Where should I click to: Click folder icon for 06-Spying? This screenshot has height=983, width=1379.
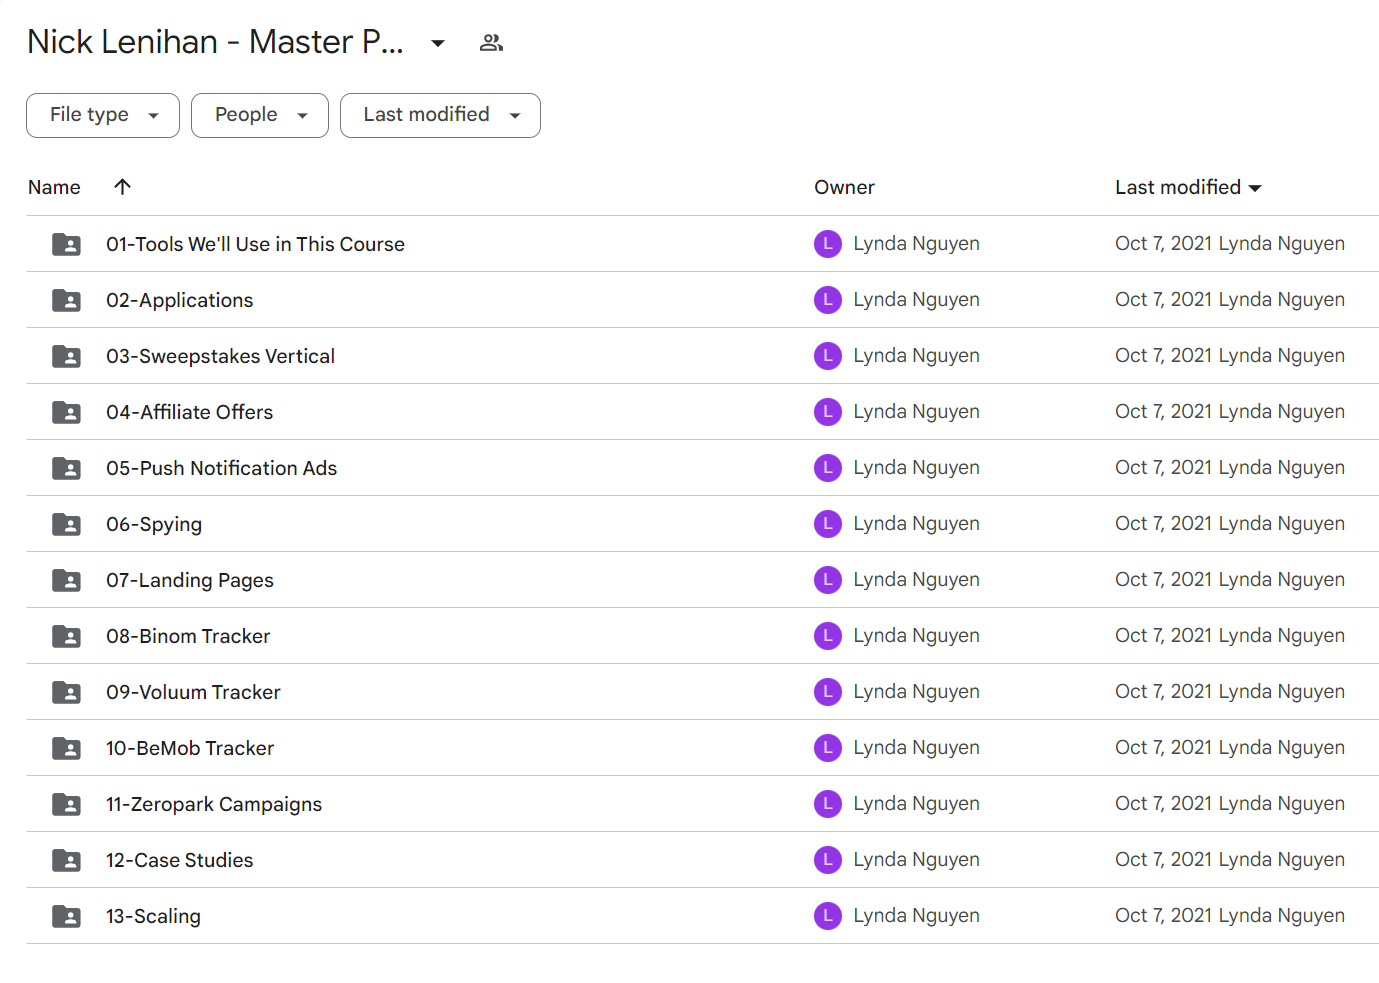click(67, 524)
